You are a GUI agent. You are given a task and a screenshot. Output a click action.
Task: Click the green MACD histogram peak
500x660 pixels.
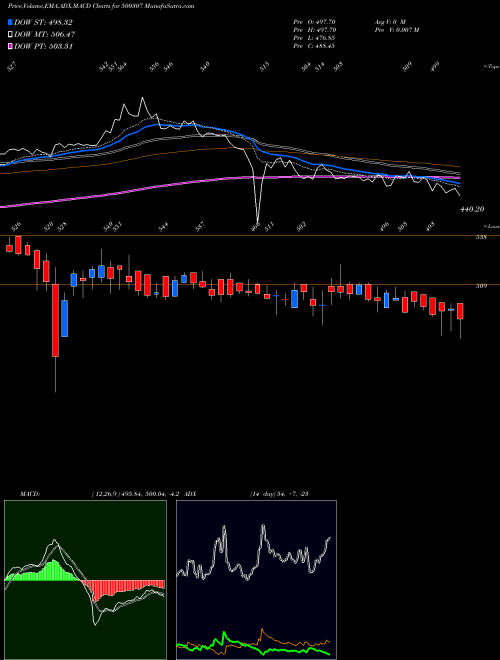53,570
